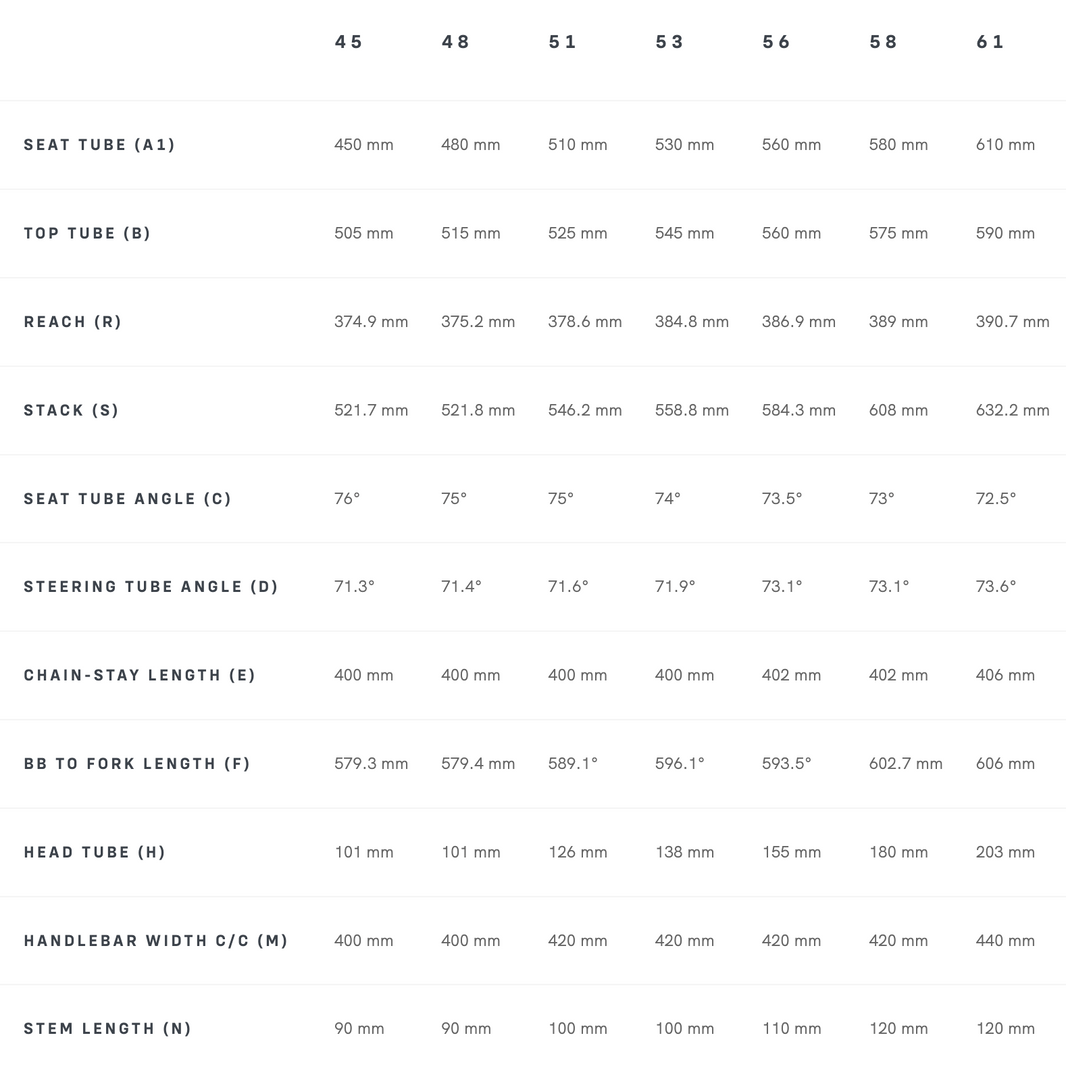Click the Seat Tube (A1) row label
The width and height of the screenshot is (1066, 1069).
tap(100, 145)
